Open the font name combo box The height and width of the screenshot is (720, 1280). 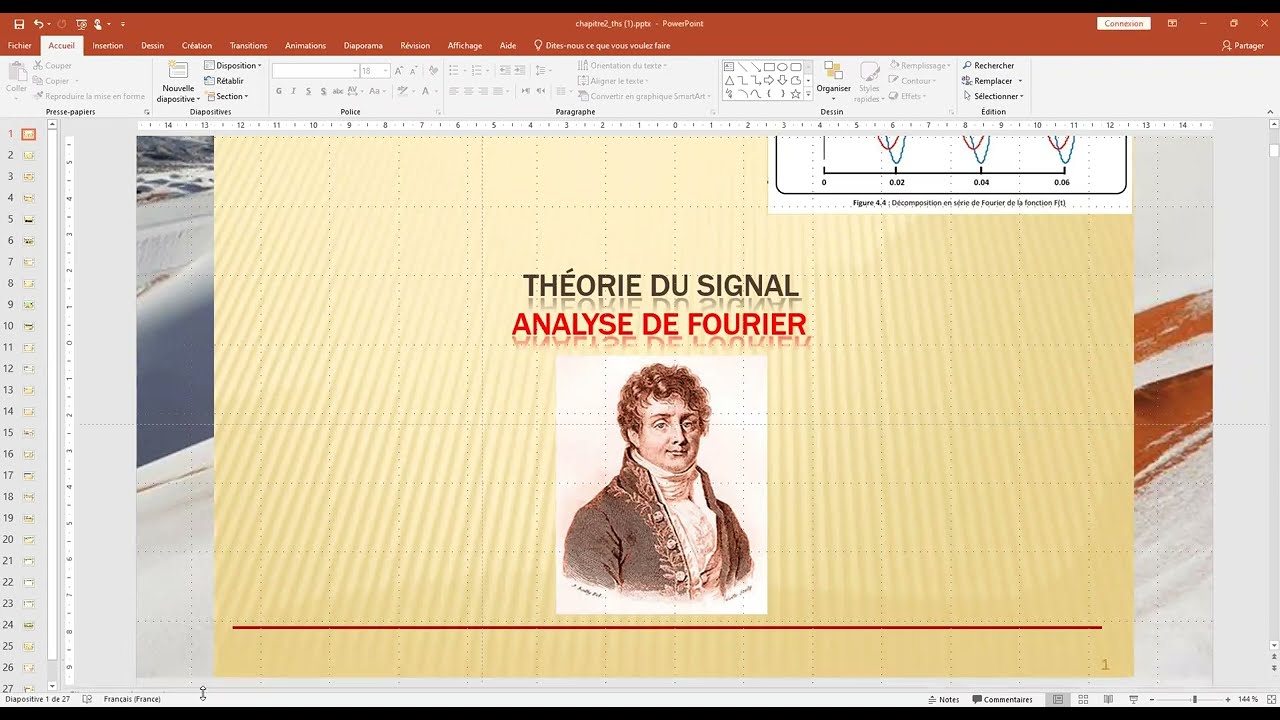[316, 71]
